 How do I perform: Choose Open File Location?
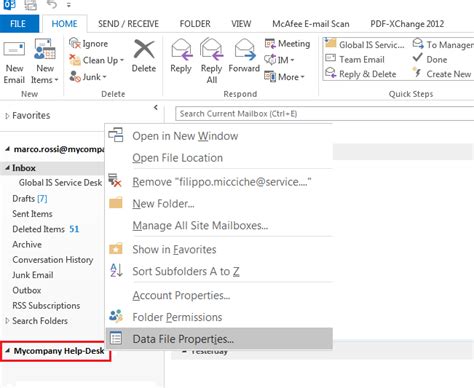[x=219, y=158]
